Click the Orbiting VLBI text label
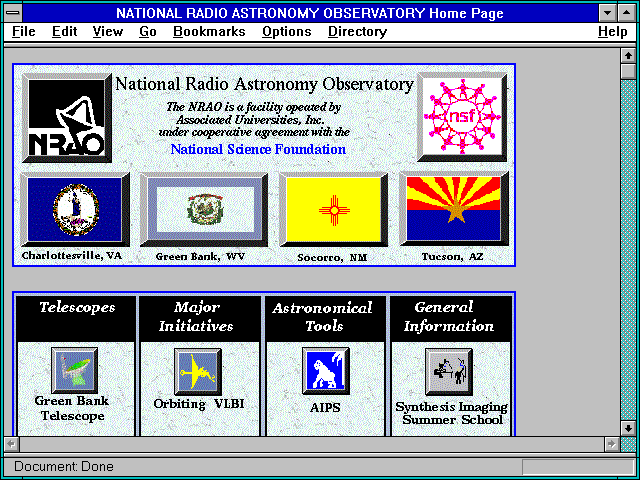Image resolution: width=640 pixels, height=480 pixels. click(x=199, y=404)
